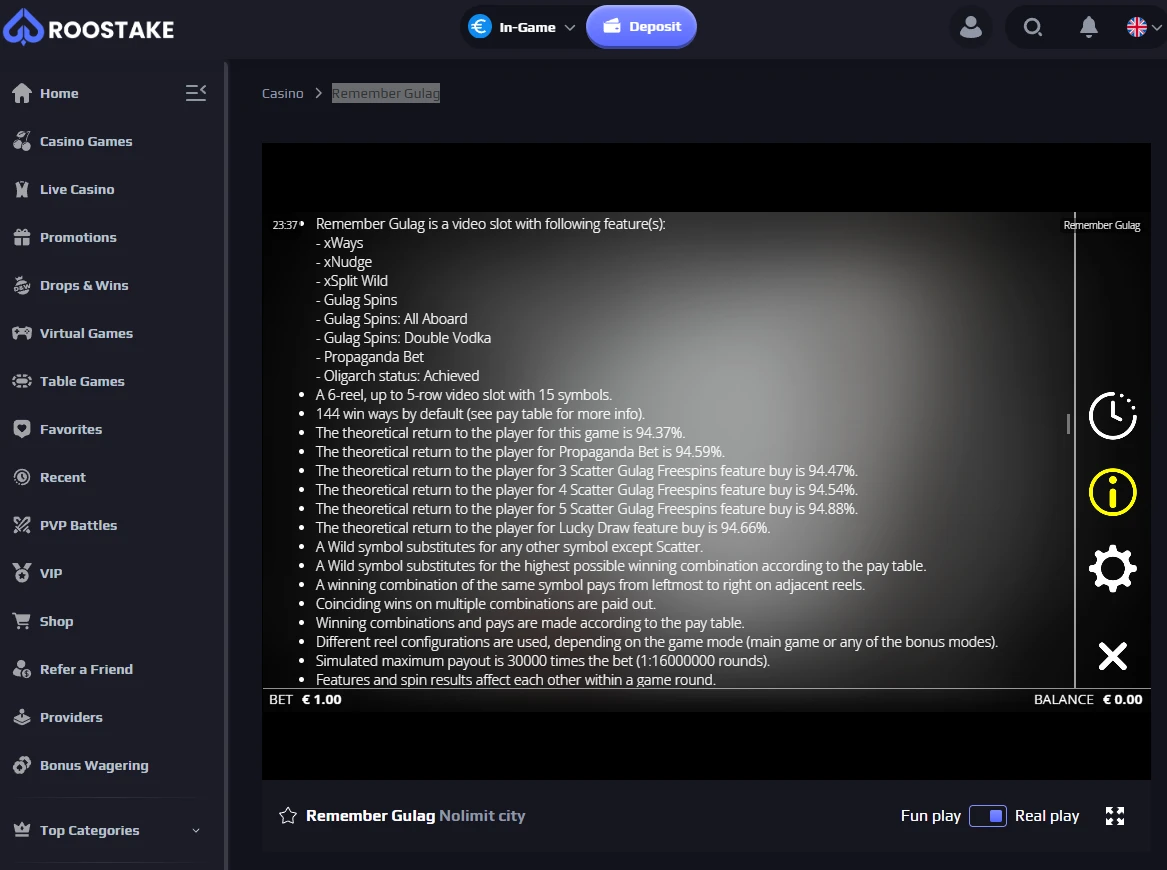Viewport: 1167px width, 870px height.
Task: Click the Drops & Wins icon
Action: pyautogui.click(x=22, y=285)
